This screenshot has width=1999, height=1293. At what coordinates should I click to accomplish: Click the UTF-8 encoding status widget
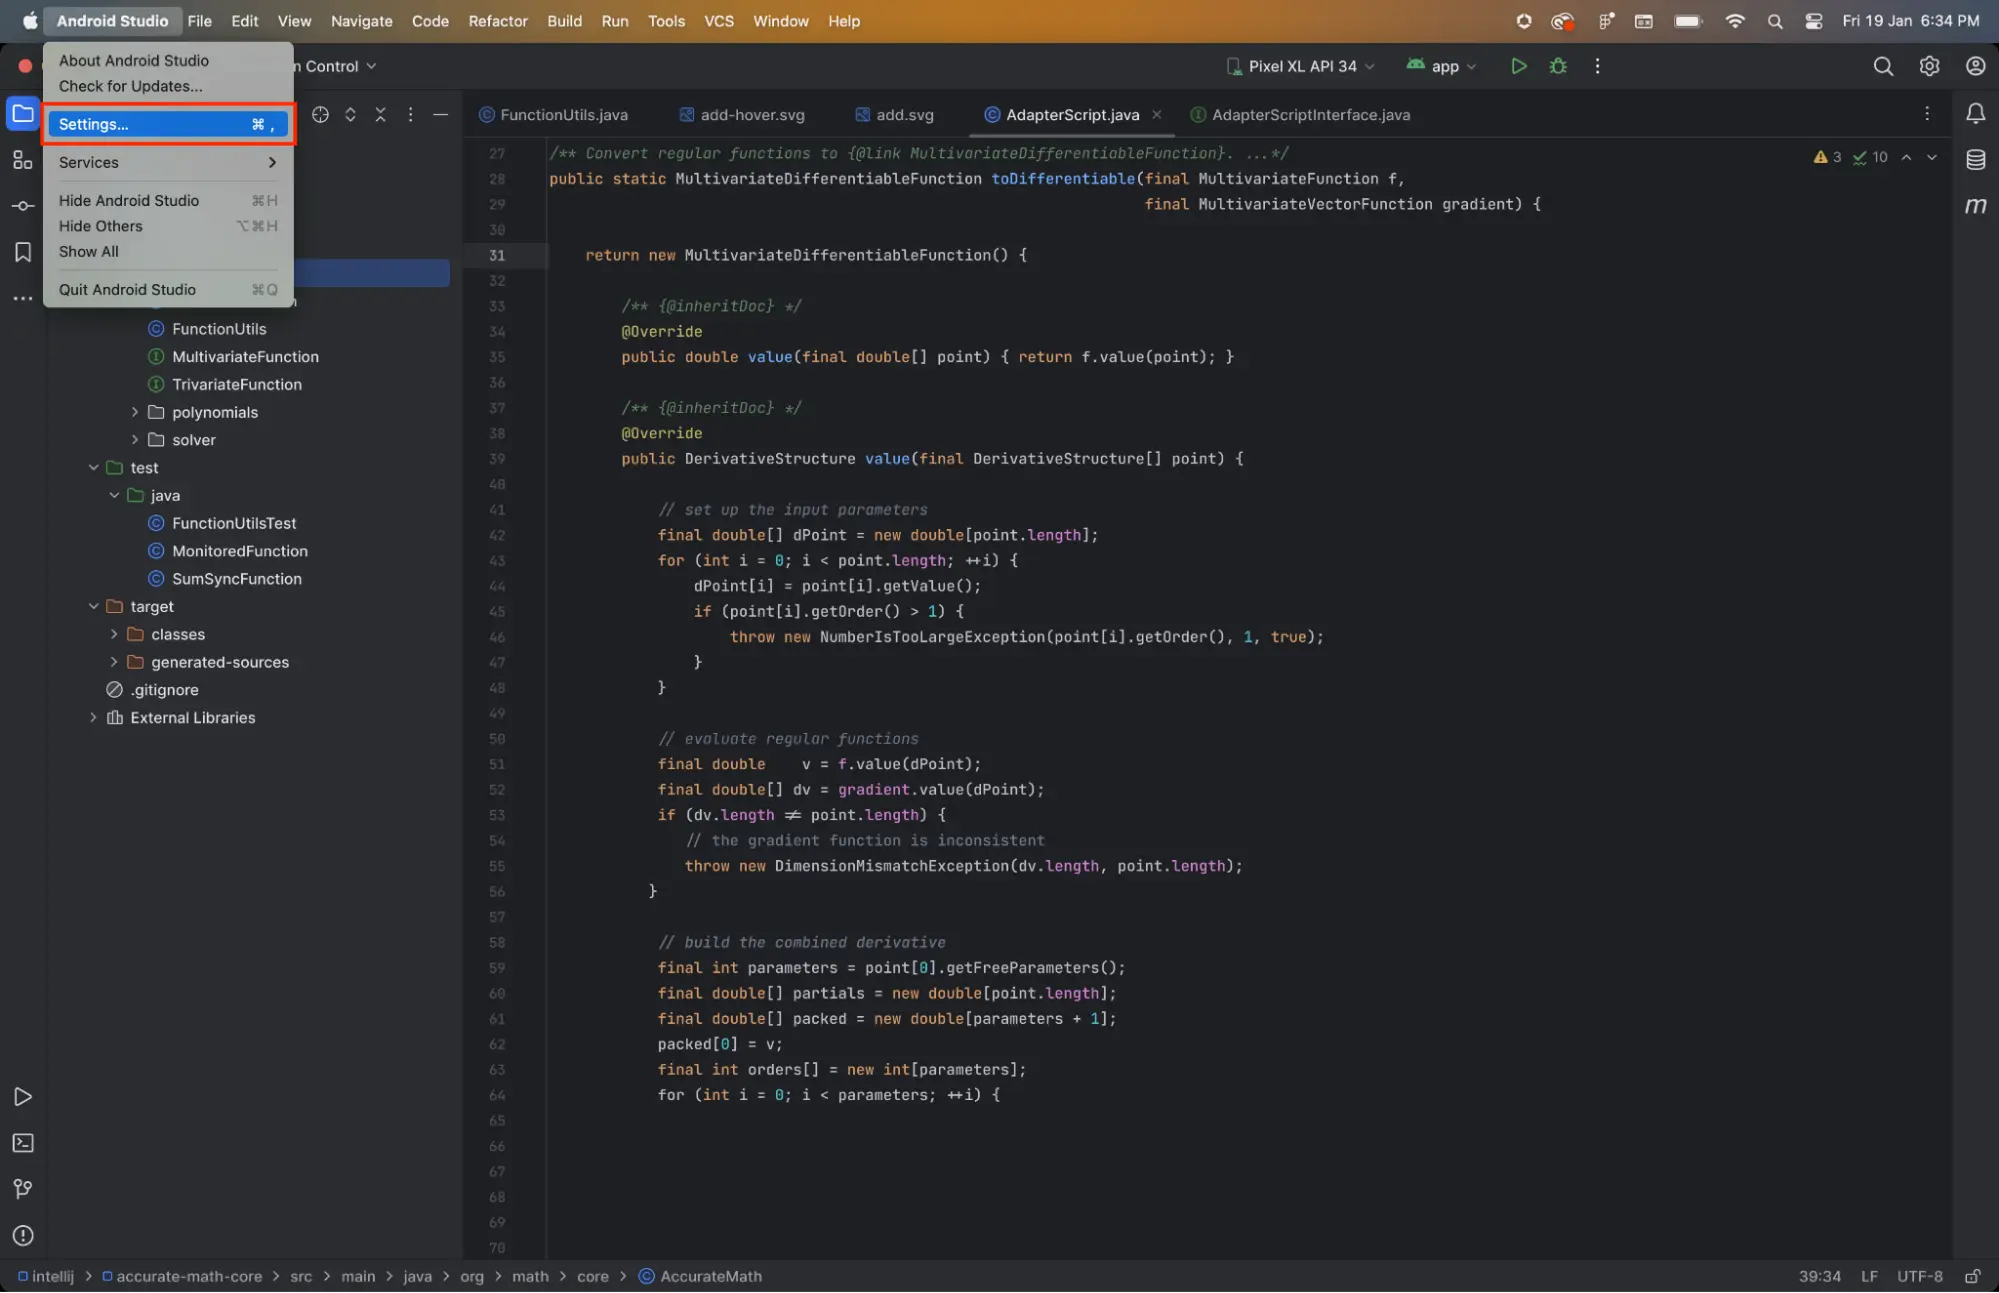pyautogui.click(x=1919, y=1276)
